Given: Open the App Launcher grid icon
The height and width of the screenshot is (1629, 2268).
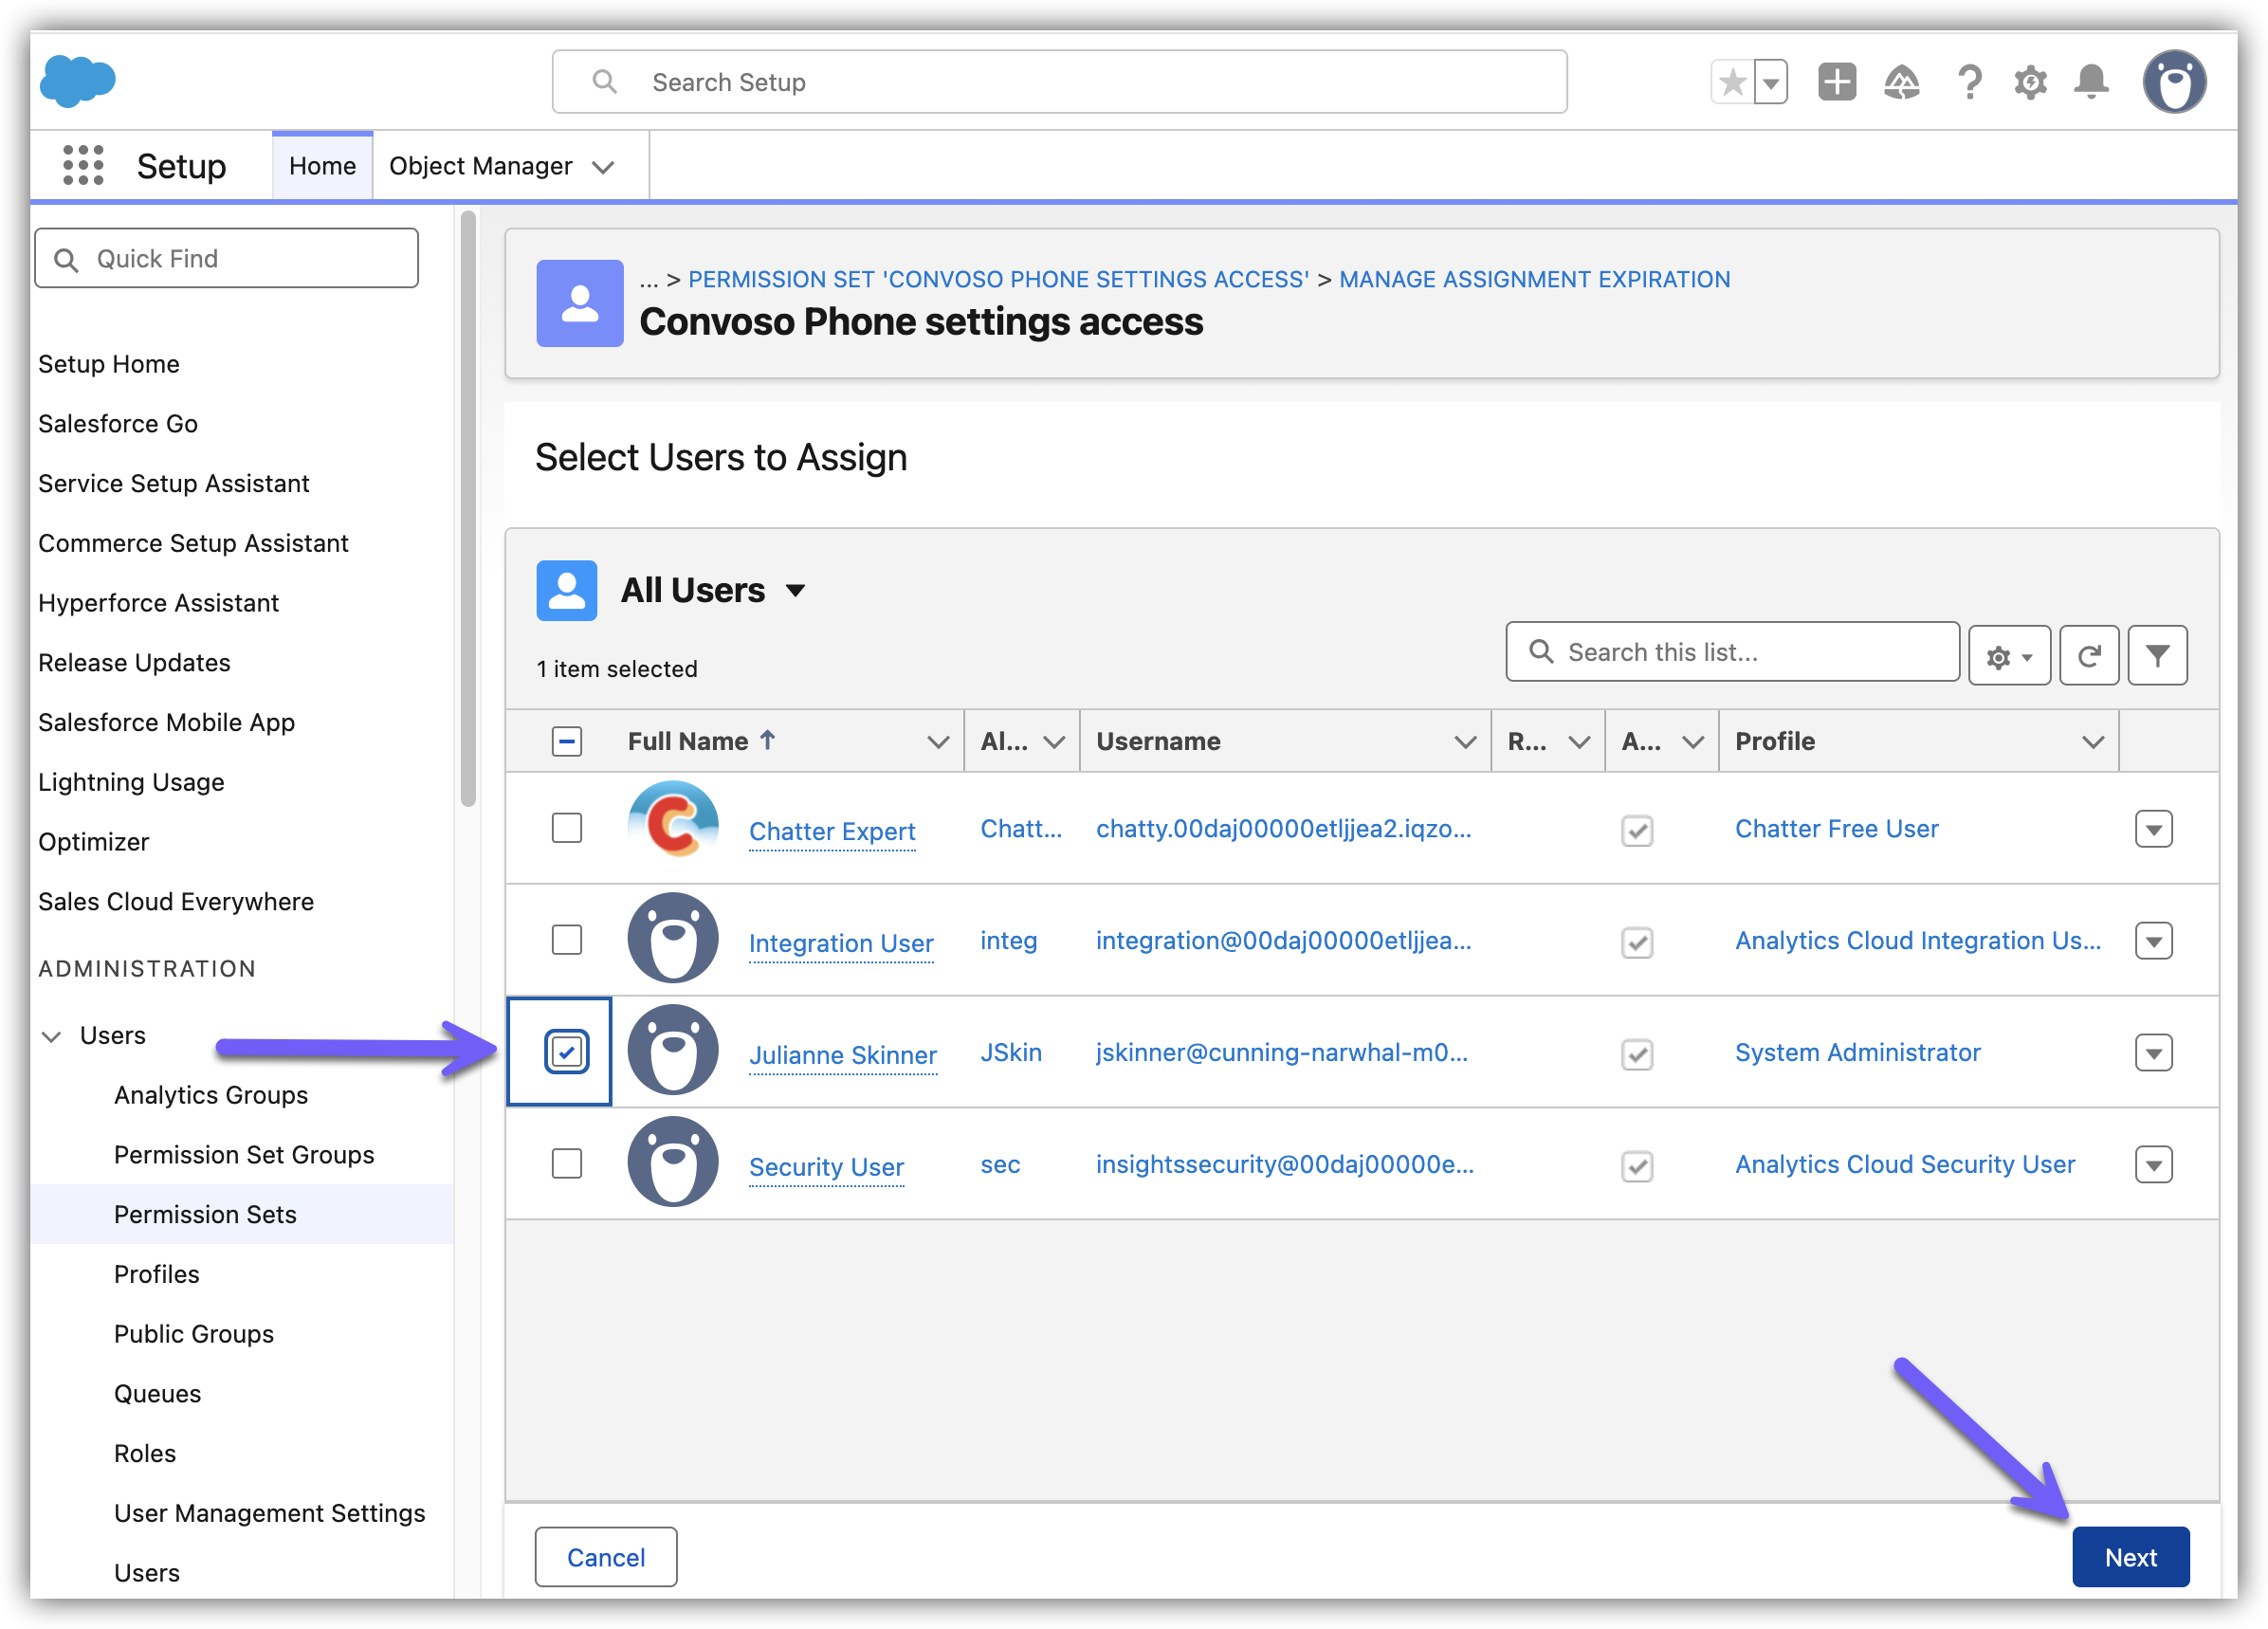Looking at the screenshot, I should click(x=83, y=165).
